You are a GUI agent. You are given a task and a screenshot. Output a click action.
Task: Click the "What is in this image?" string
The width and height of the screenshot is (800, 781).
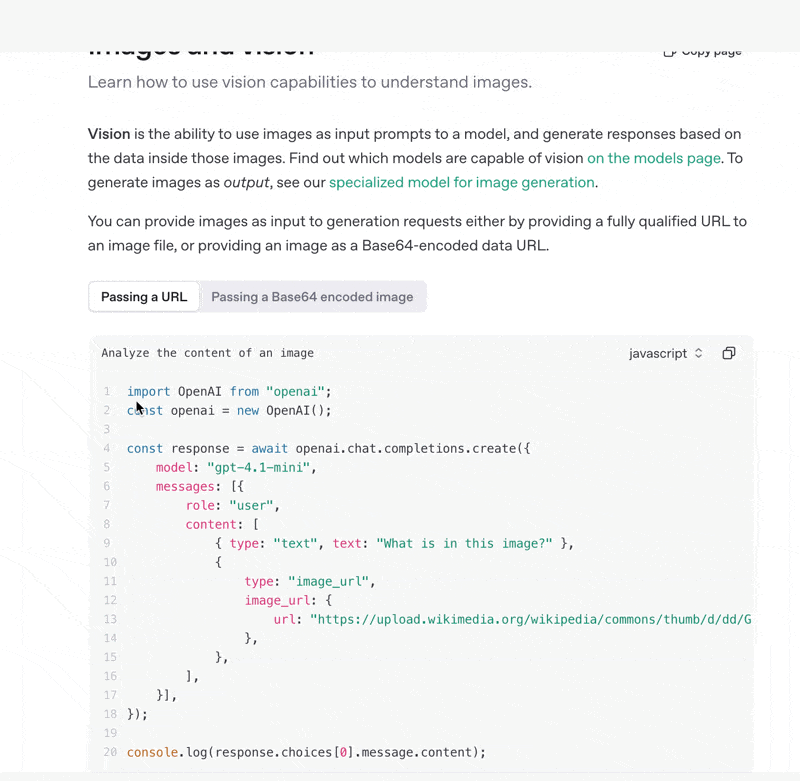[x=464, y=543]
